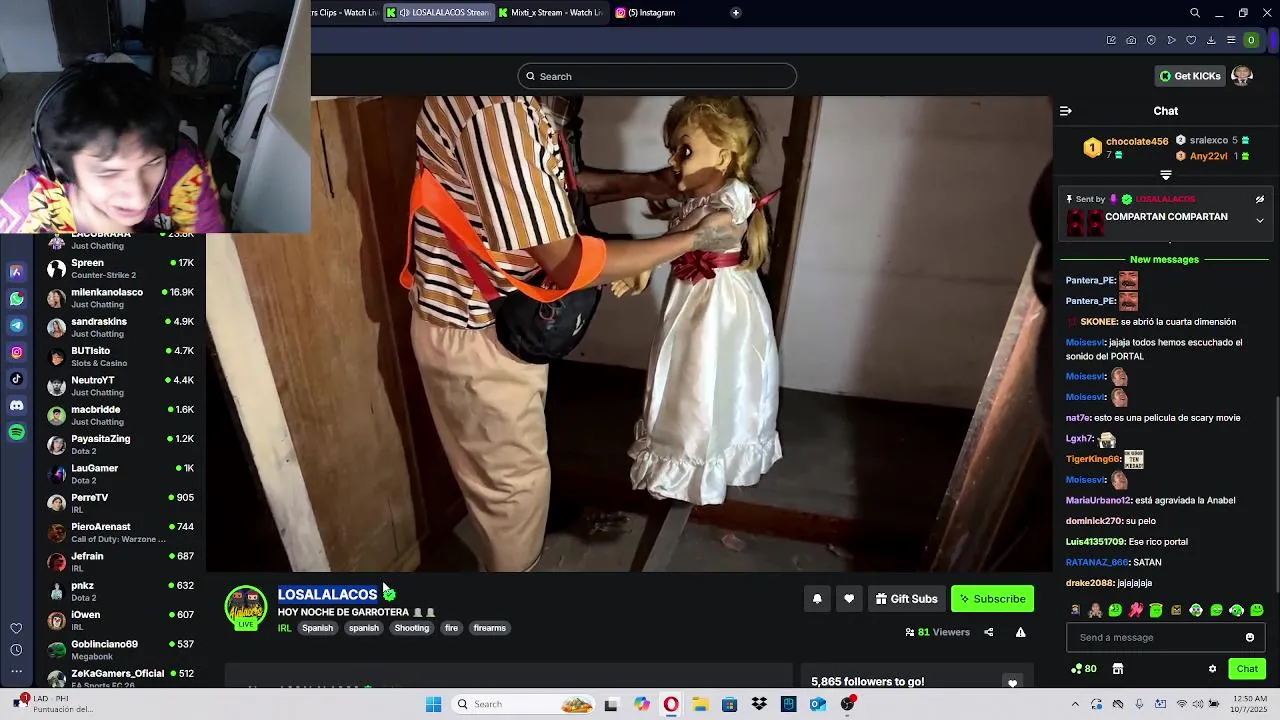The image size is (1280, 720).
Task: Click the Get KICKs button
Action: [x=1190, y=76]
